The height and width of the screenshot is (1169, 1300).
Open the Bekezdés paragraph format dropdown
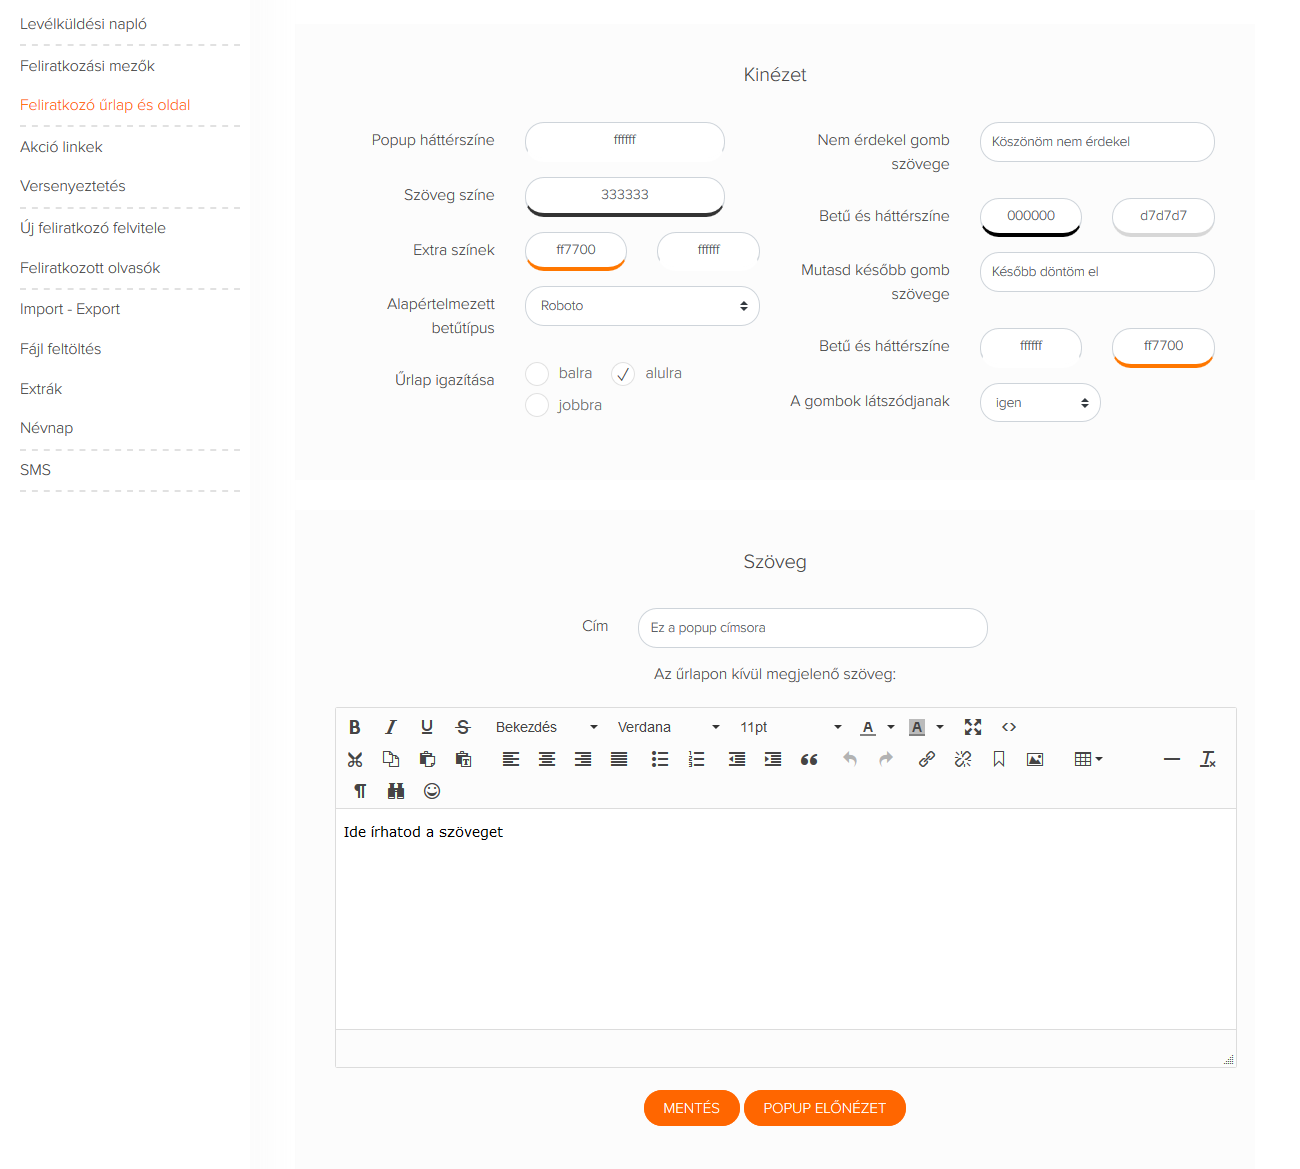[x=547, y=727]
